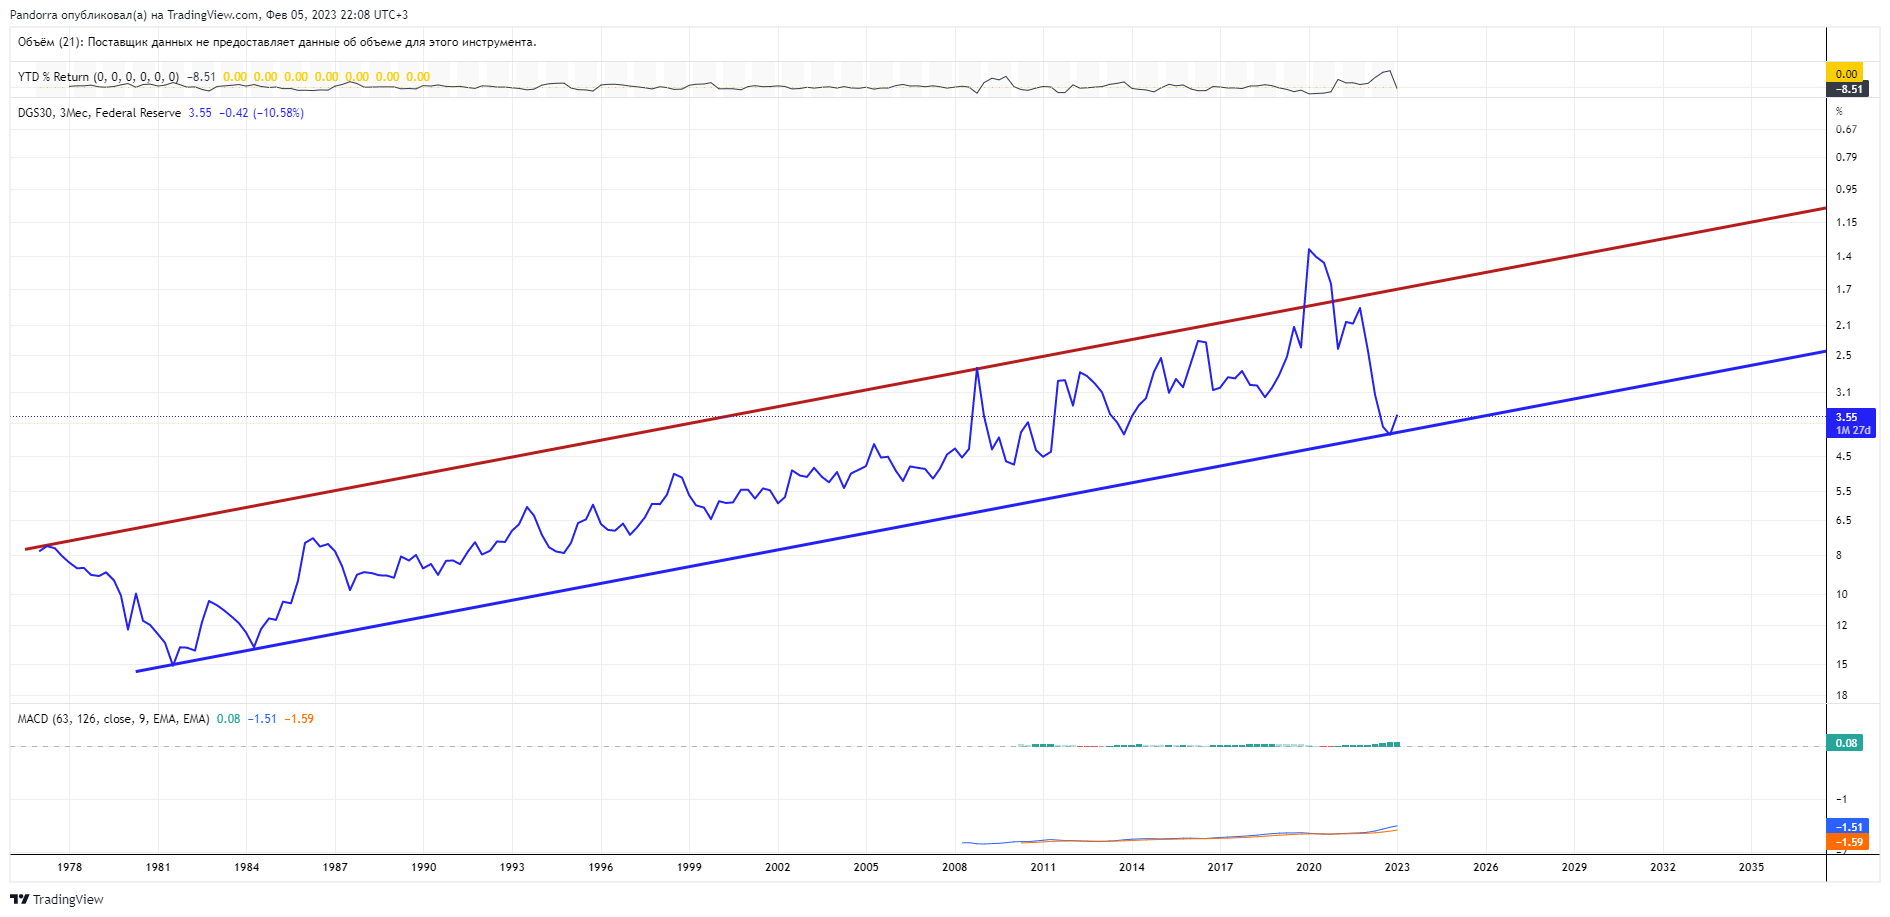Viewport: 1890px width, 917px height.
Task: Click the 2023 label on time axis
Action: coord(1397,867)
